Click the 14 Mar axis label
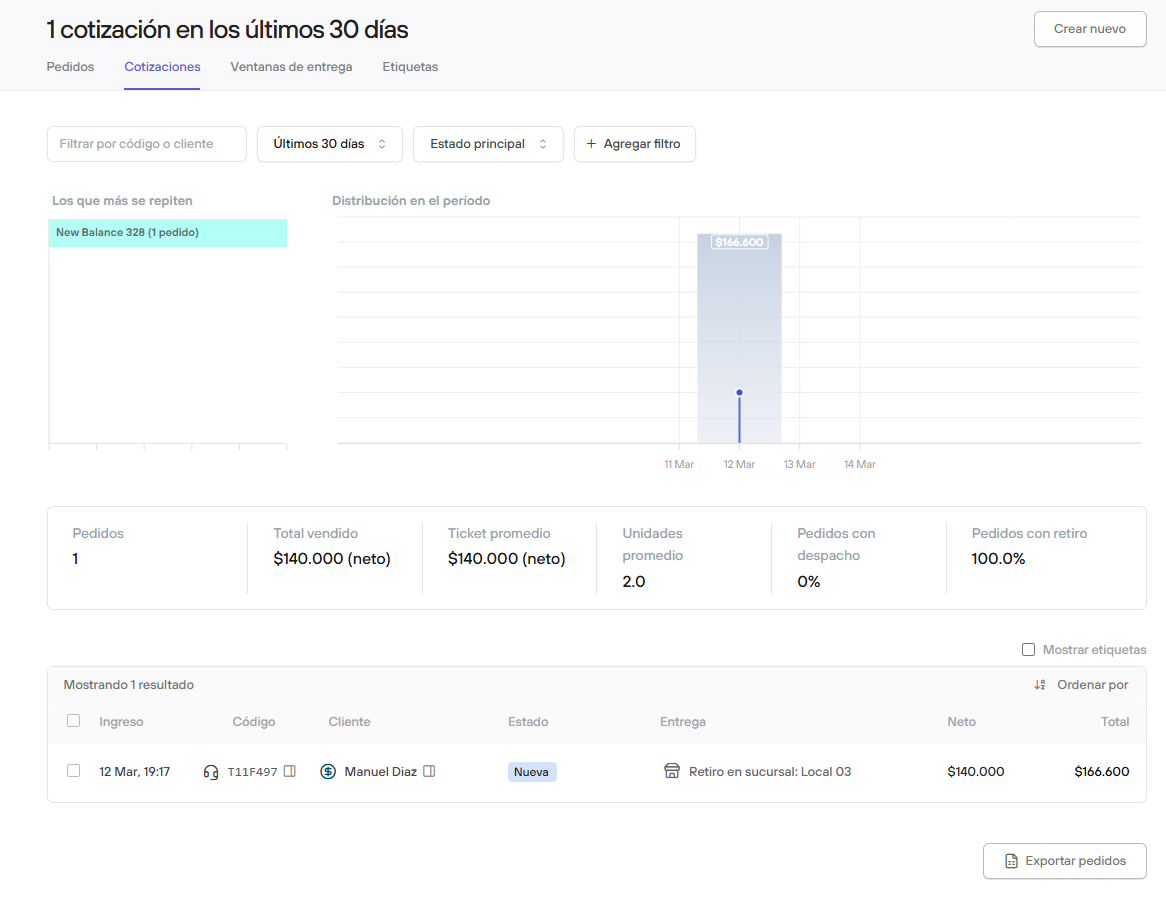1166x899 pixels. pos(860,464)
